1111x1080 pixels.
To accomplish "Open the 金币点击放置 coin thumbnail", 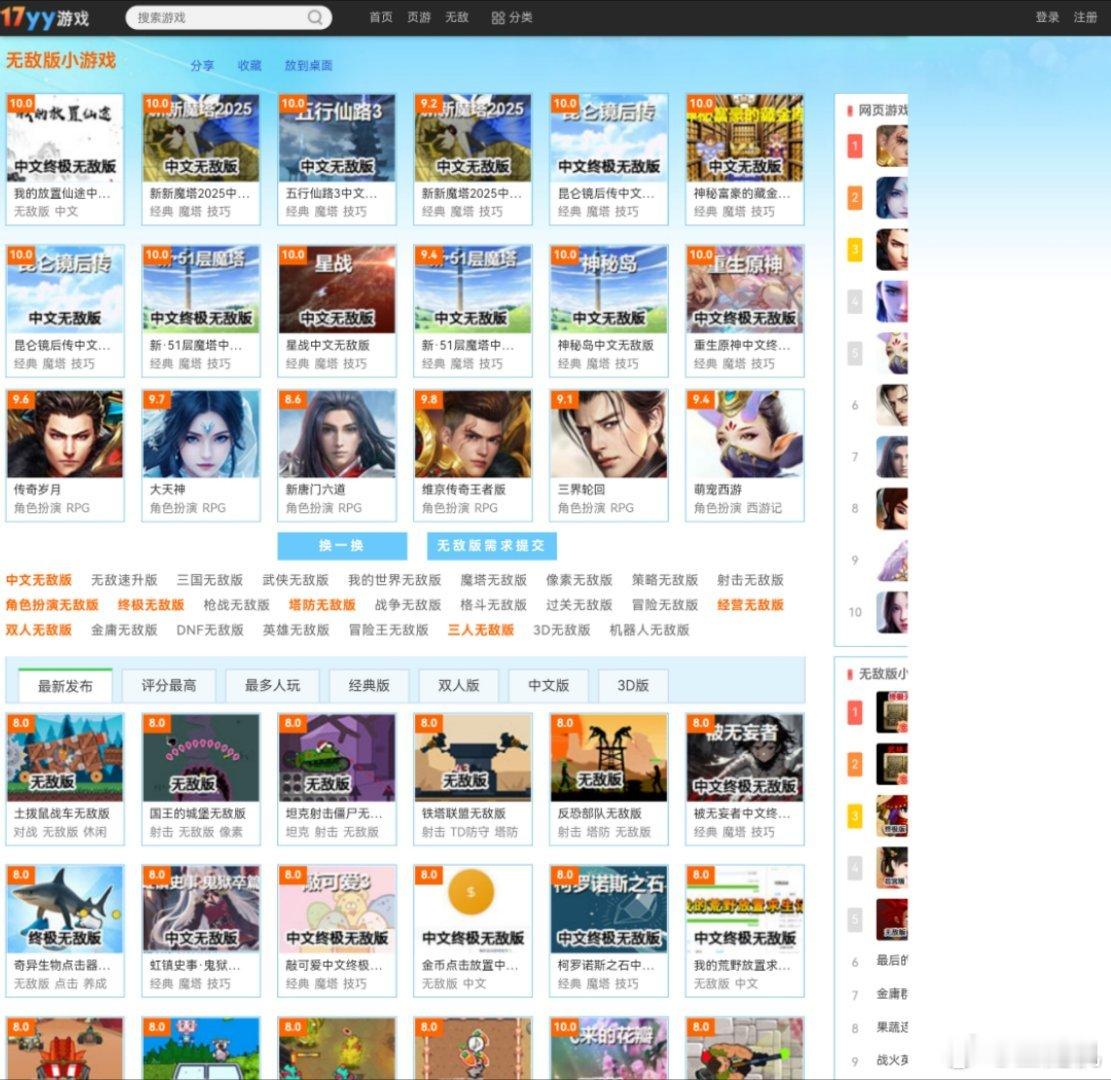I will tap(473, 909).
